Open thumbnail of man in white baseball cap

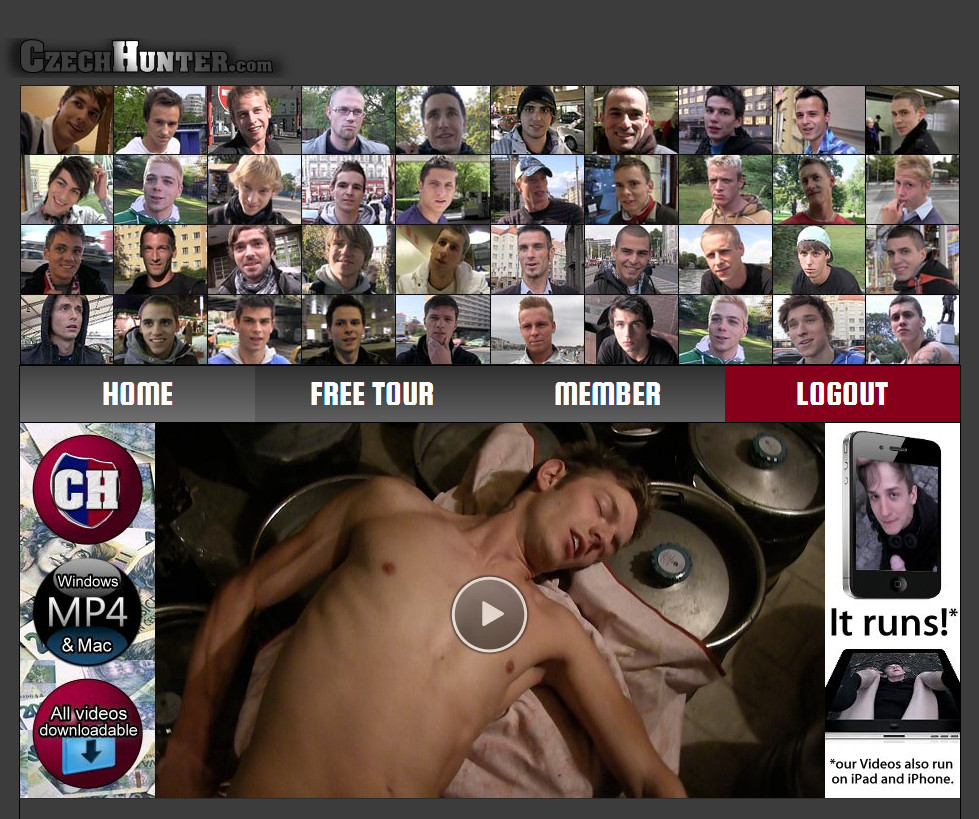coord(536,190)
